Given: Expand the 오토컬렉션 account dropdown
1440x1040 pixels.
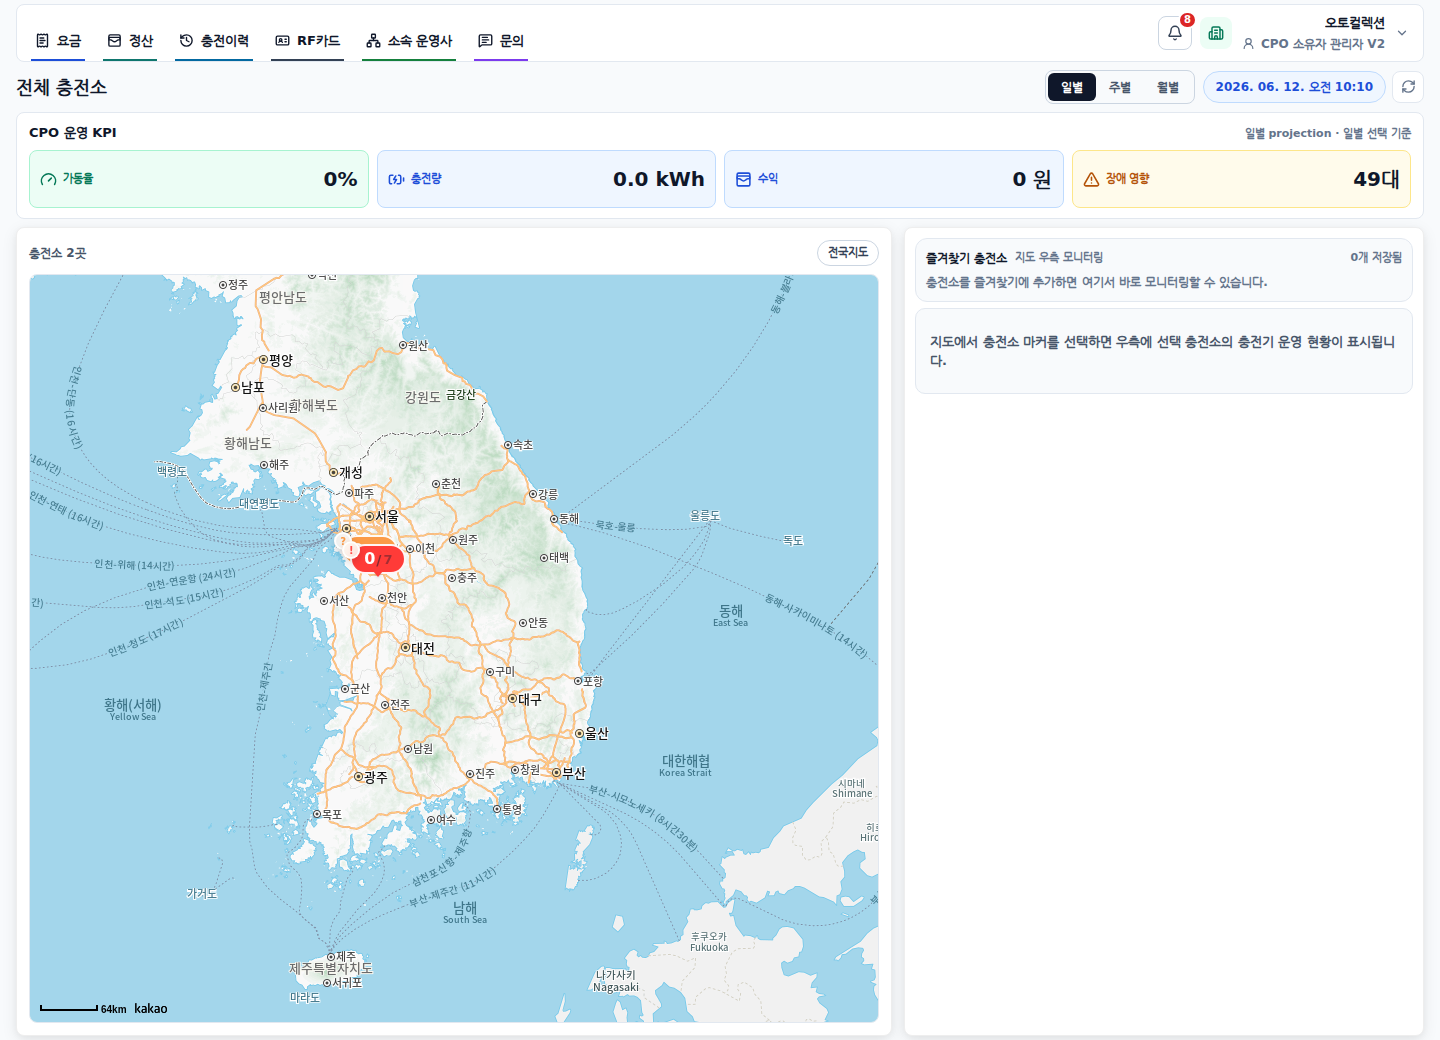Looking at the screenshot, I should point(1402,33).
